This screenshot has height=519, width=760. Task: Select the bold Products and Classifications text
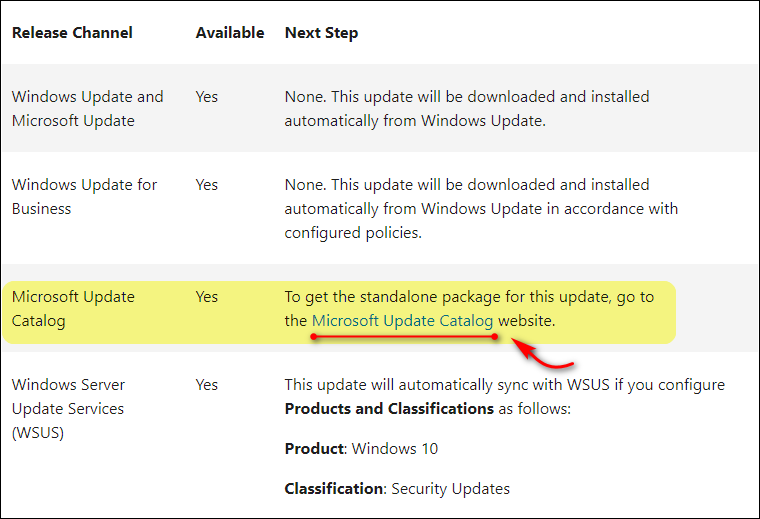tap(389, 409)
